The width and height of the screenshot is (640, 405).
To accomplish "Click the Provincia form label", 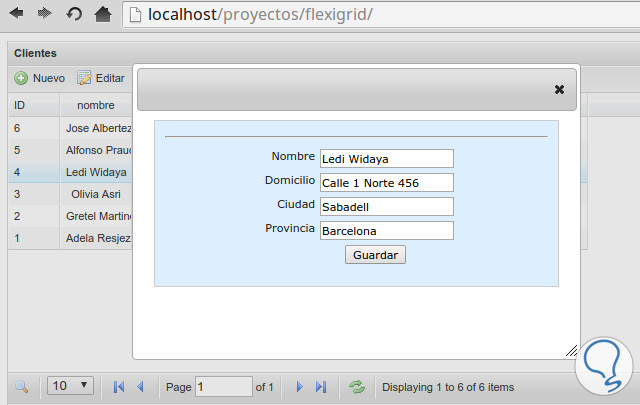I will click(x=290, y=228).
